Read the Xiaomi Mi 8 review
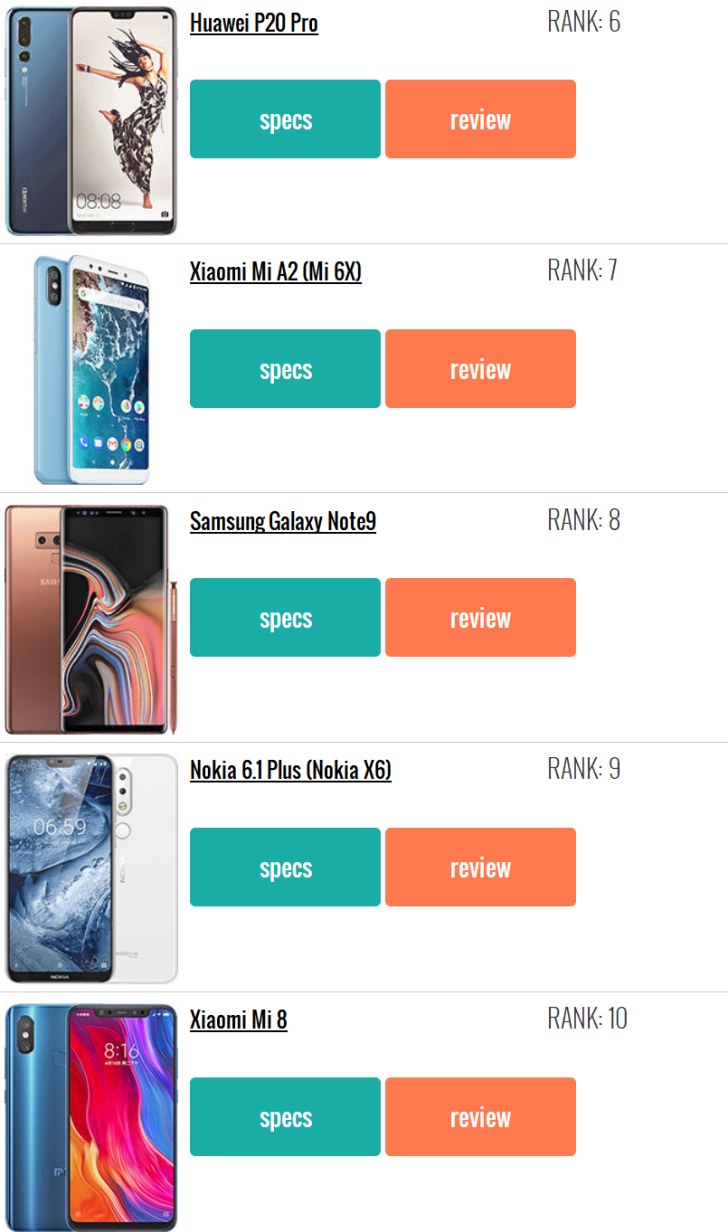728x1232 pixels. [x=480, y=1117]
